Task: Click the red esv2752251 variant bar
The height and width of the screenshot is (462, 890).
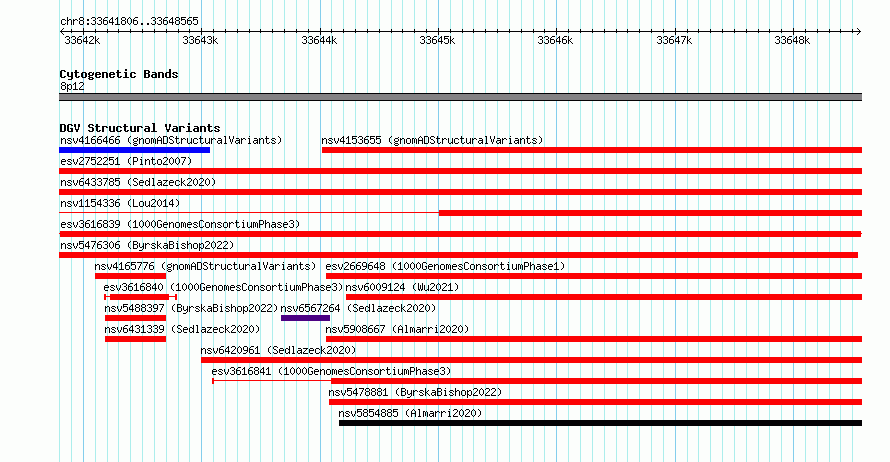Action: tap(461, 171)
